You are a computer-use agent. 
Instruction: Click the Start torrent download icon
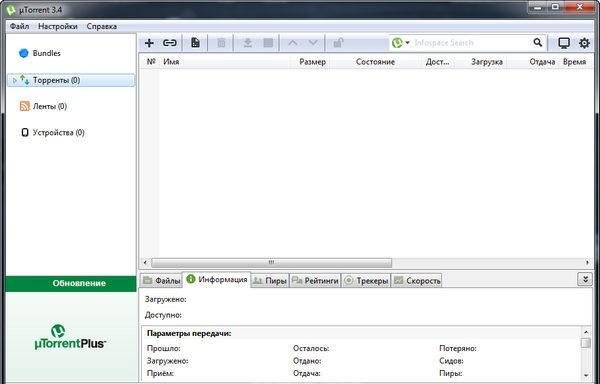point(248,43)
